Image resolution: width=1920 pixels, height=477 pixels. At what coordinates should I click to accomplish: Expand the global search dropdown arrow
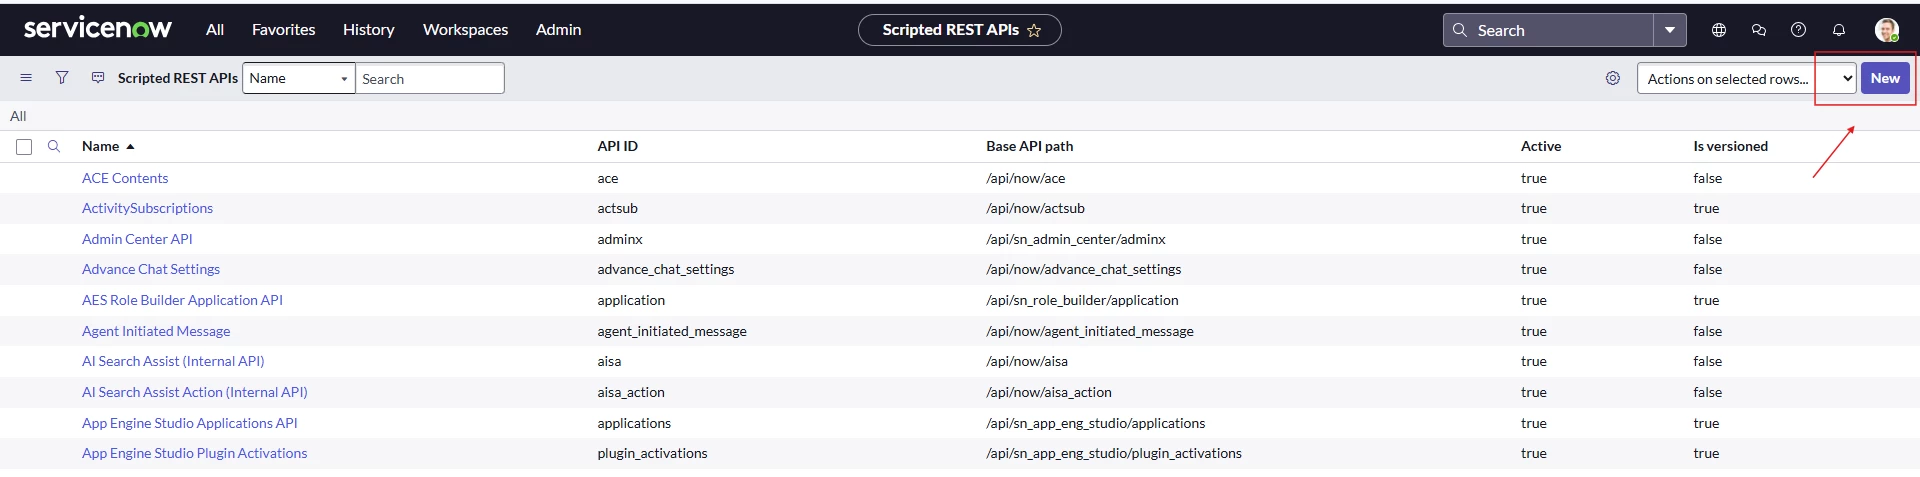point(1670,30)
